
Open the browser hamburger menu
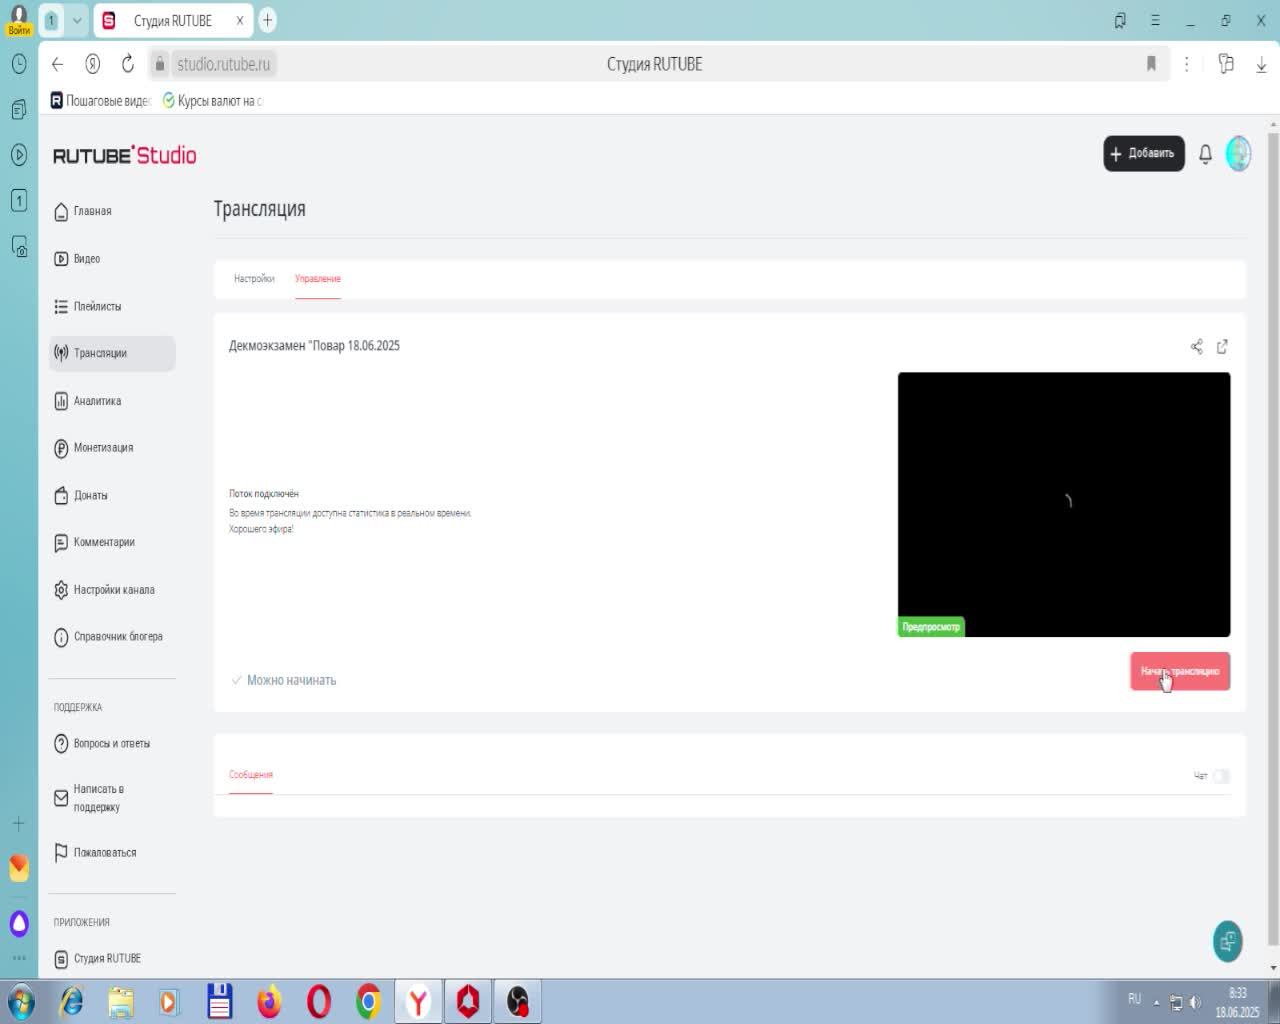[1155, 20]
